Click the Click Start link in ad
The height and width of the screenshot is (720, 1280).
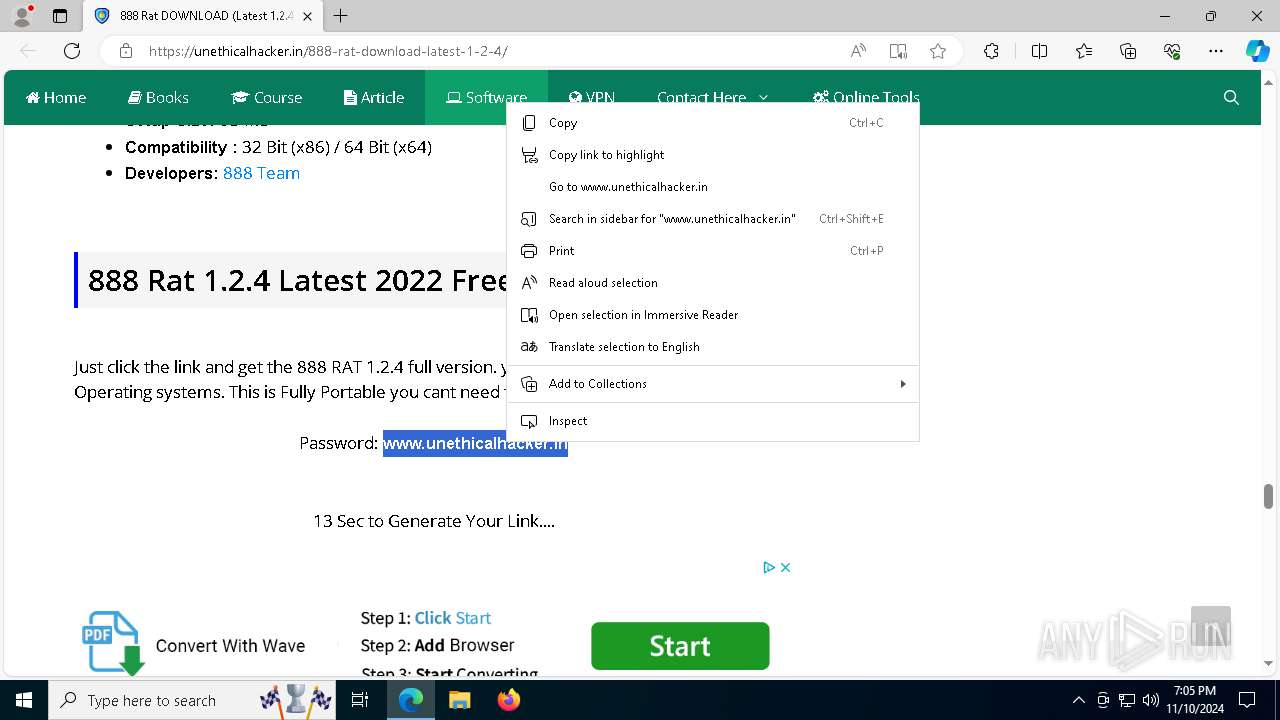point(453,618)
